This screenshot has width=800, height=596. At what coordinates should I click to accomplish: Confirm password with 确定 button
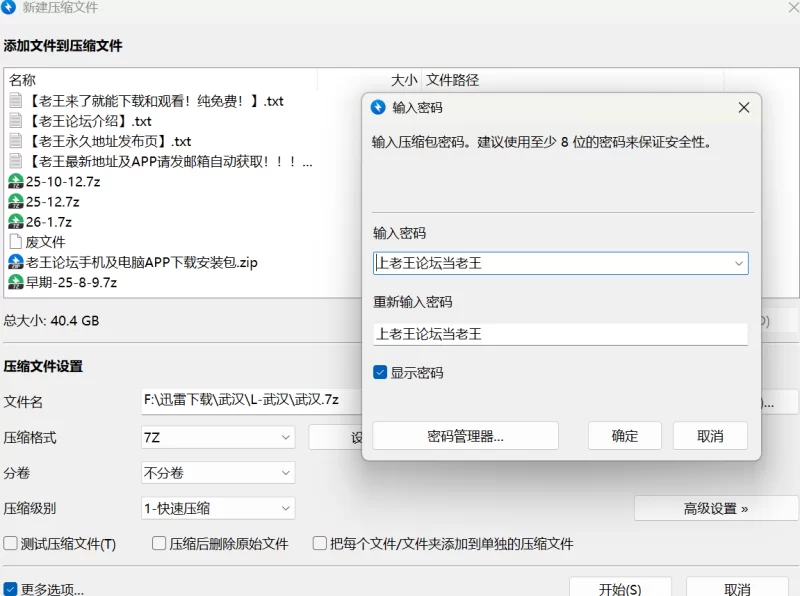[x=624, y=436]
